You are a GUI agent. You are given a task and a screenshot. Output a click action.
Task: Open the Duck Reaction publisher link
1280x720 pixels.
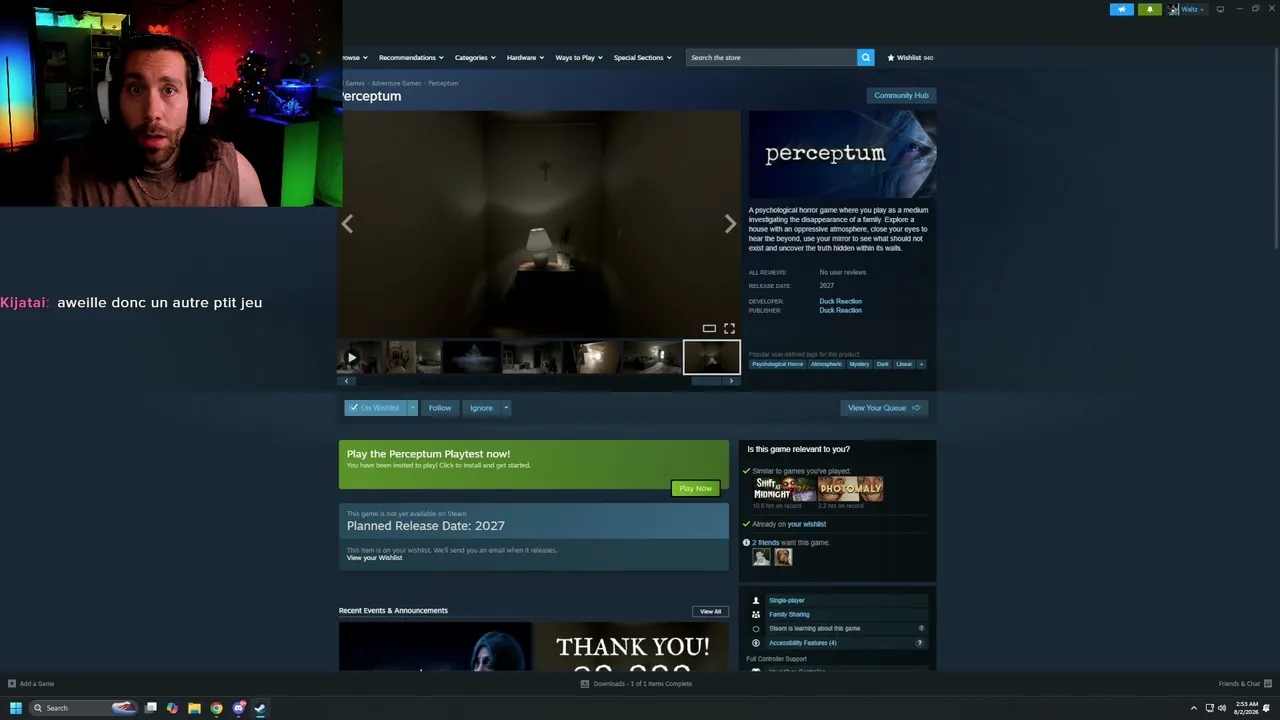pos(840,310)
